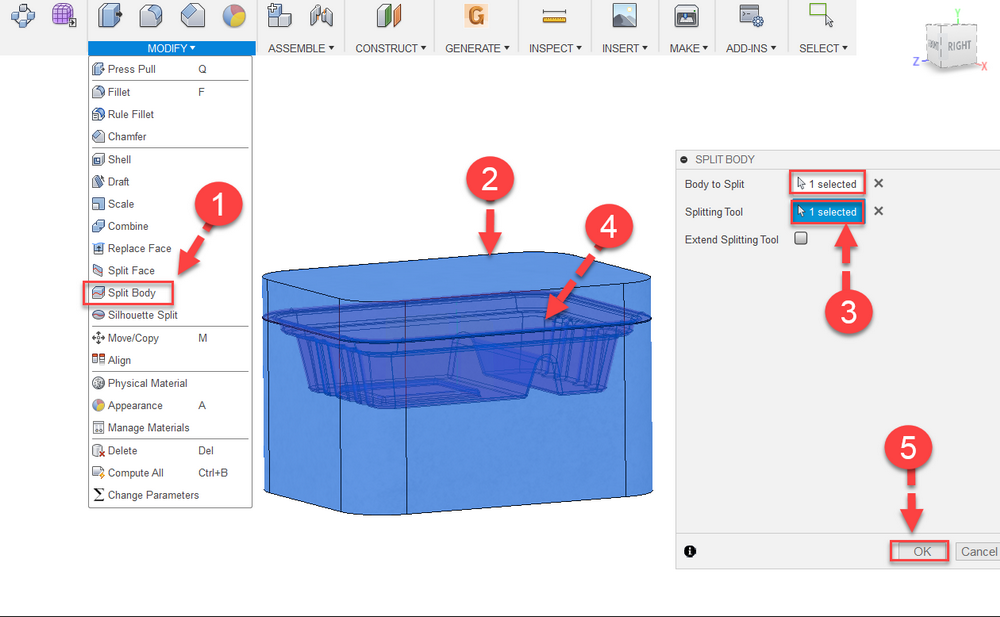This screenshot has width=1000, height=617.
Task: Open the Make dropdown
Action: coord(687,47)
